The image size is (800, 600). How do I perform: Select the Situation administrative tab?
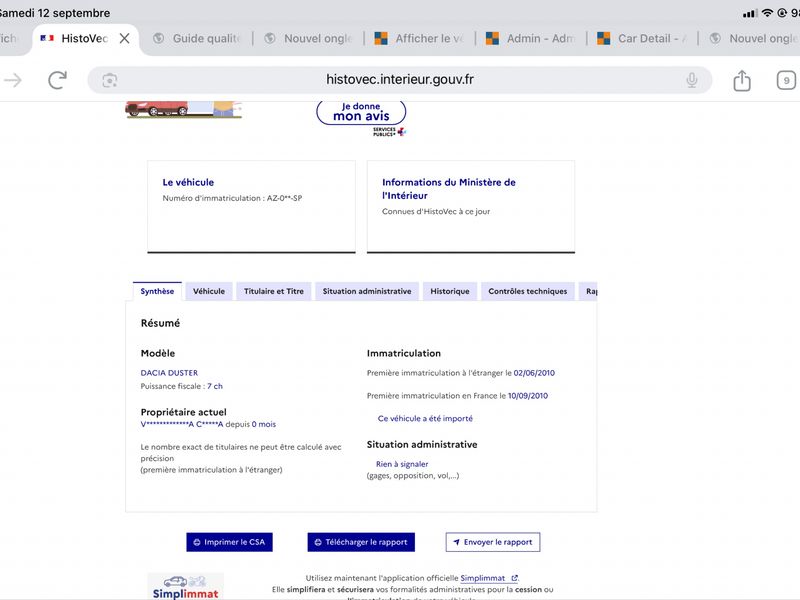[x=367, y=291]
